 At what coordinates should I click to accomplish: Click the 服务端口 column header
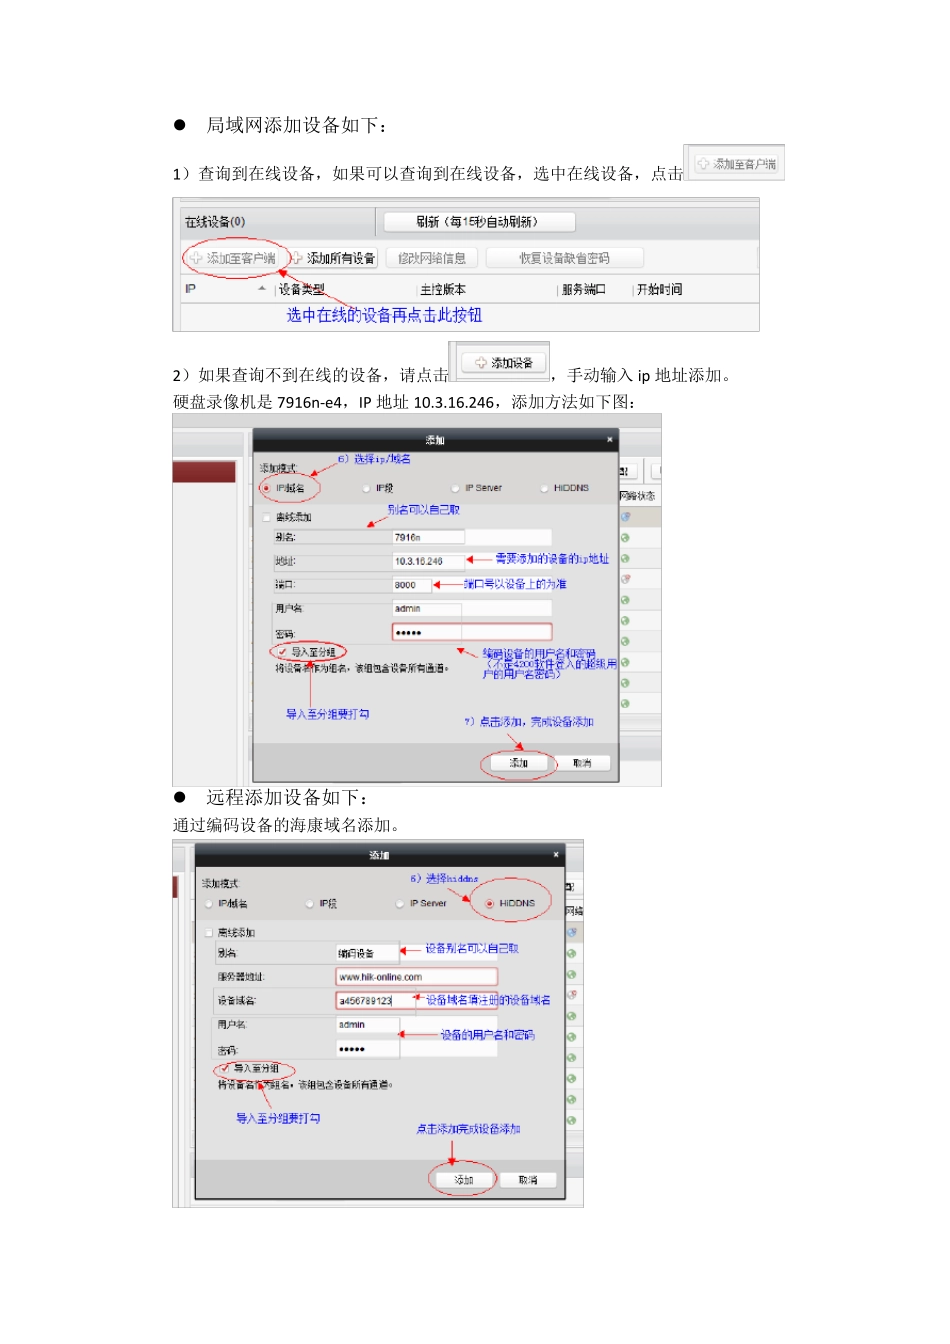(x=584, y=289)
